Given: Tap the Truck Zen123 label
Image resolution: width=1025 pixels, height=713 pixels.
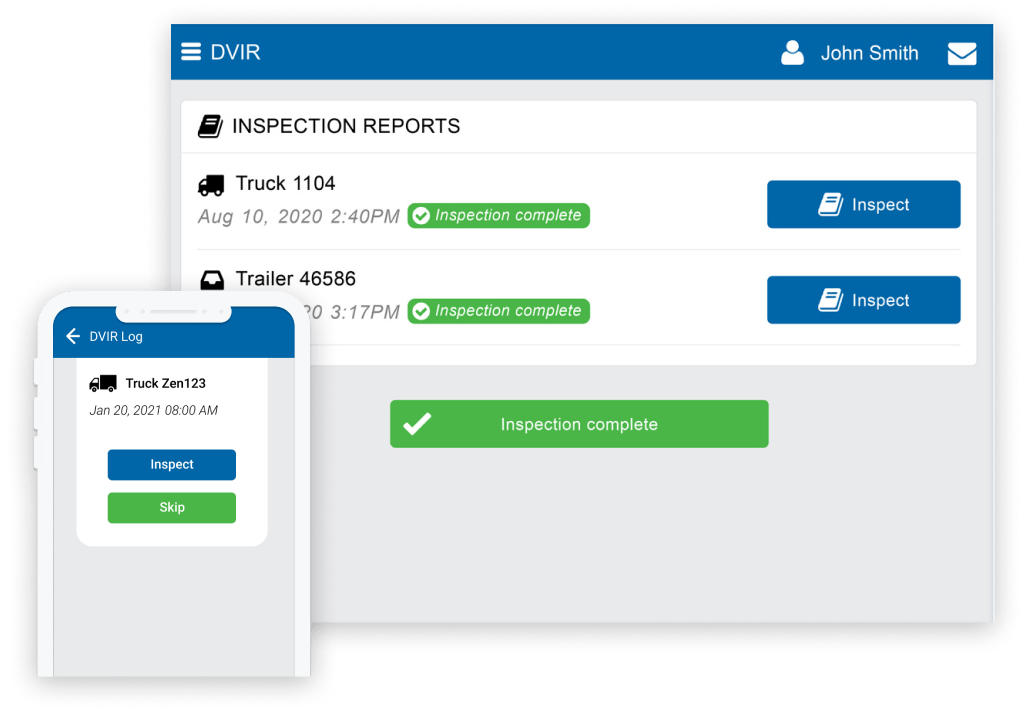Looking at the screenshot, I should [x=165, y=384].
